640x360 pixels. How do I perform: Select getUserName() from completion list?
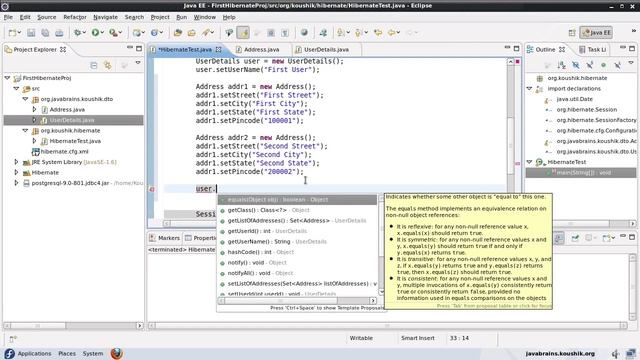click(x=297, y=242)
